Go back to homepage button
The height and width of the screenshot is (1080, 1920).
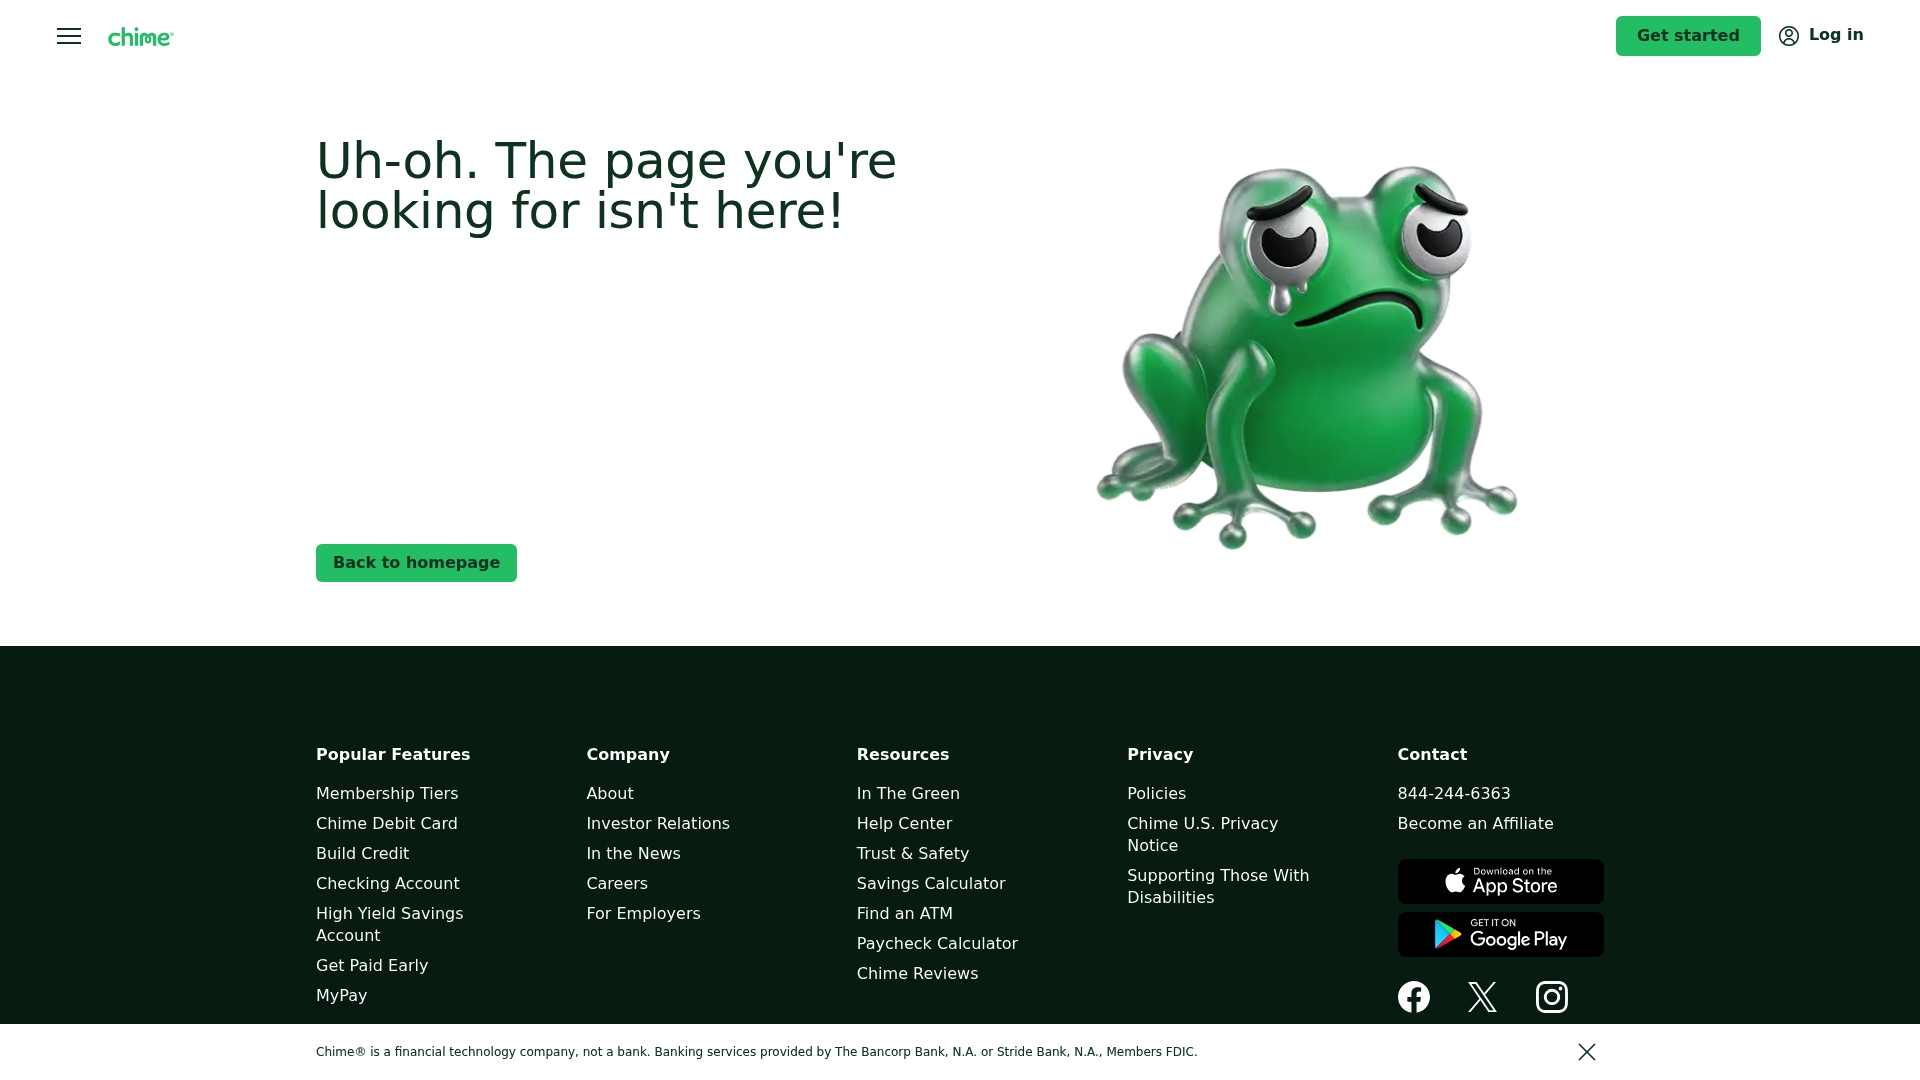[x=416, y=563]
